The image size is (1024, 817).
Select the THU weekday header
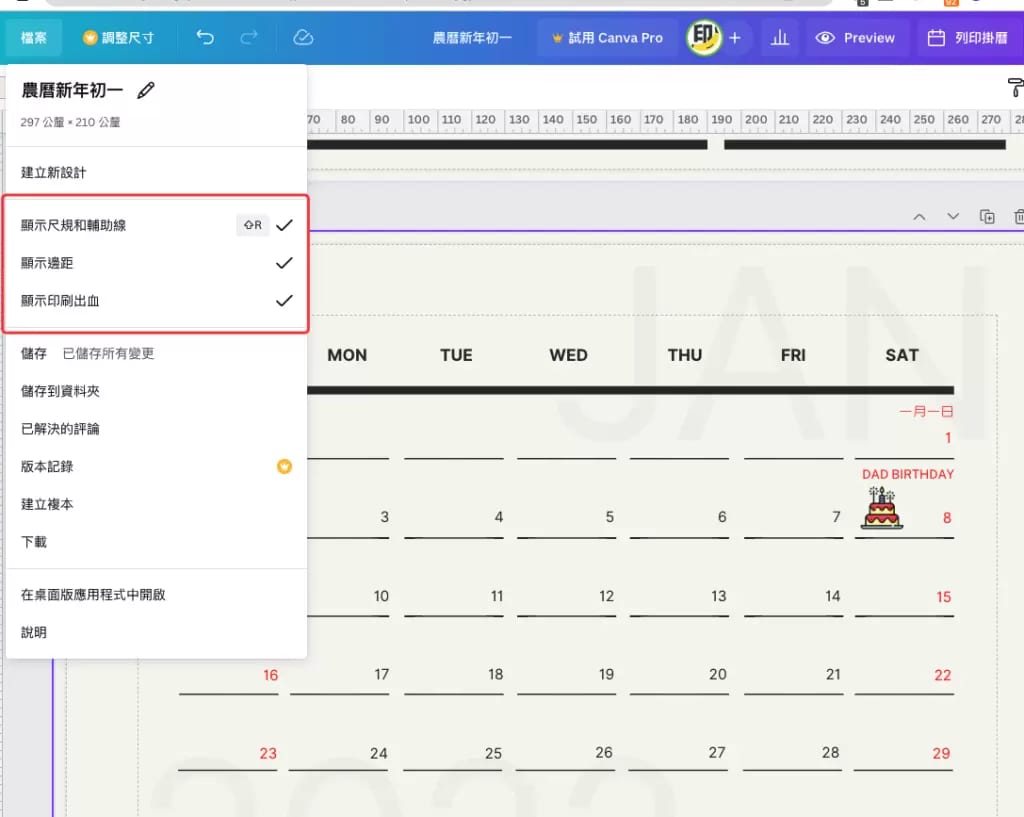coord(684,355)
